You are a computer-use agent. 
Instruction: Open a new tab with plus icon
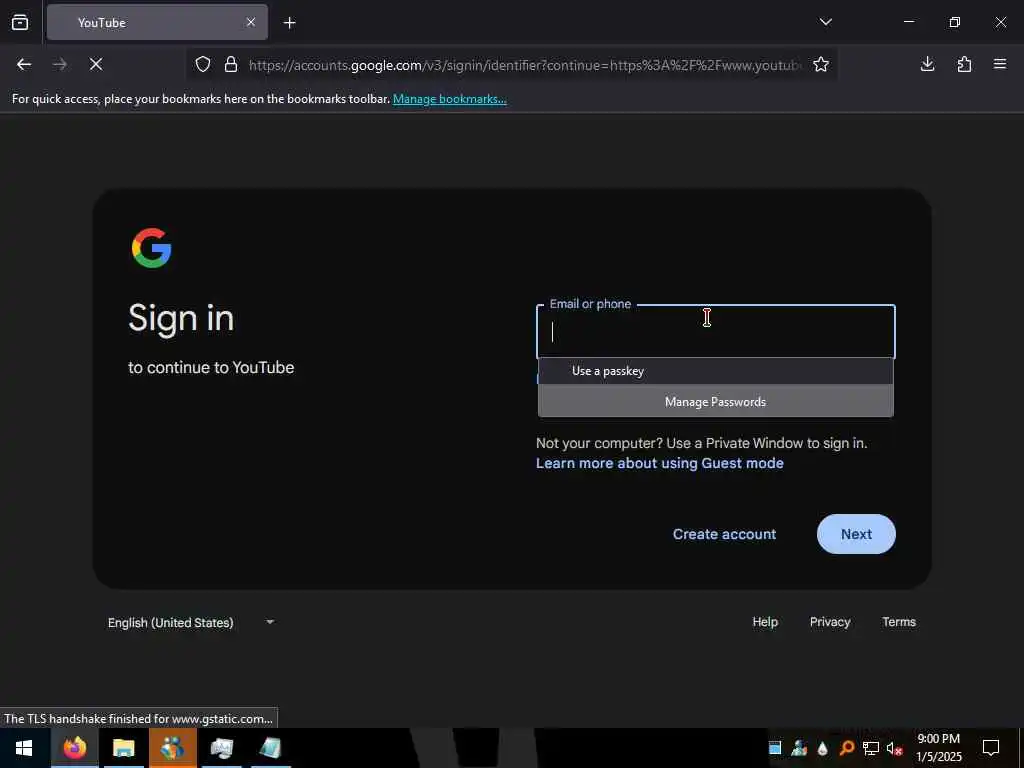pos(289,23)
